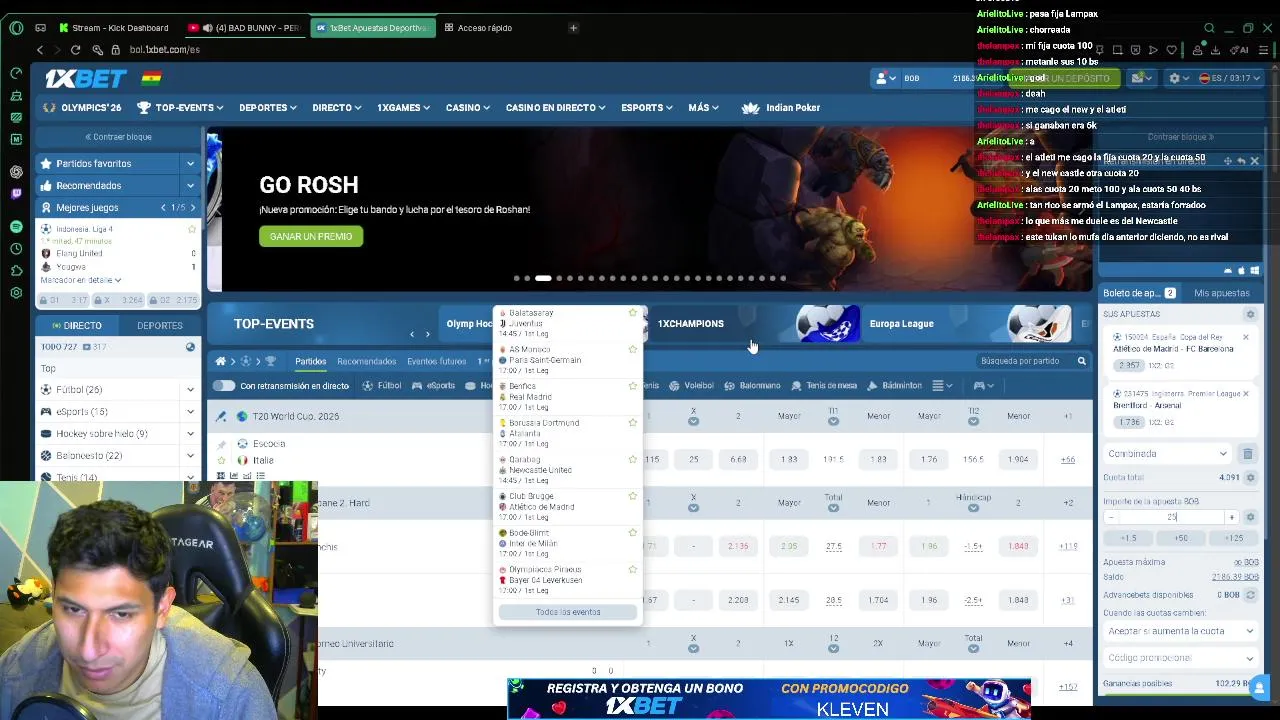This screenshot has width=1280, height=720.
Task: Click Todos los eventos button
Action: pos(568,612)
